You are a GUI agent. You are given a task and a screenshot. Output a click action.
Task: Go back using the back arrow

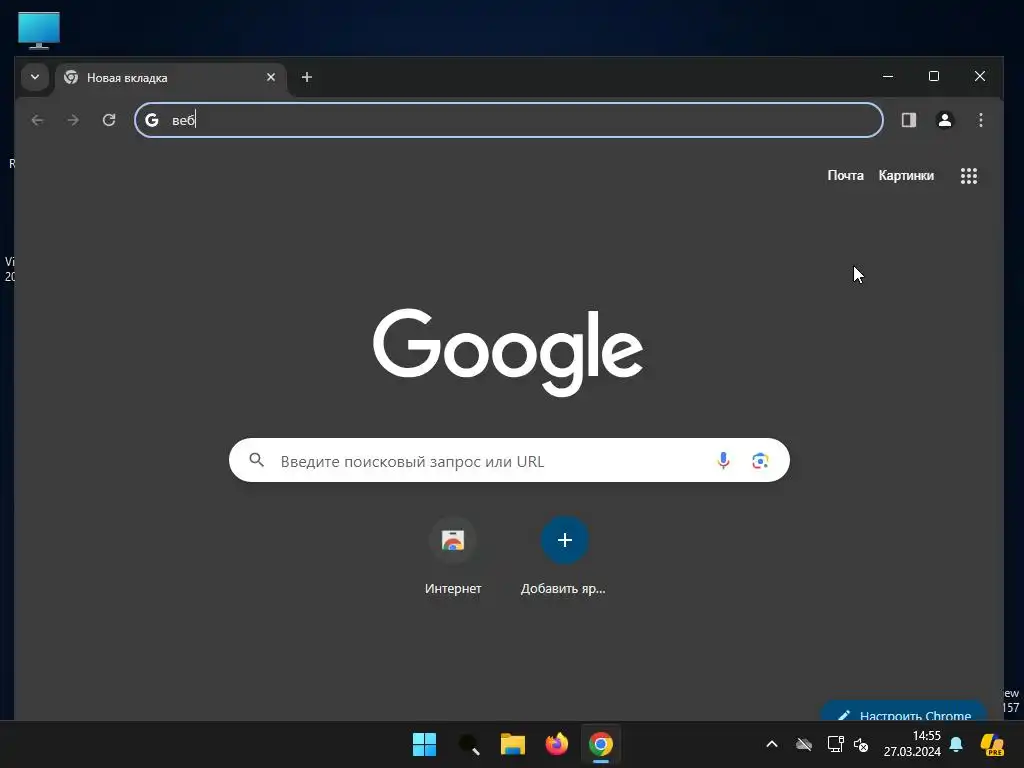[x=38, y=120]
